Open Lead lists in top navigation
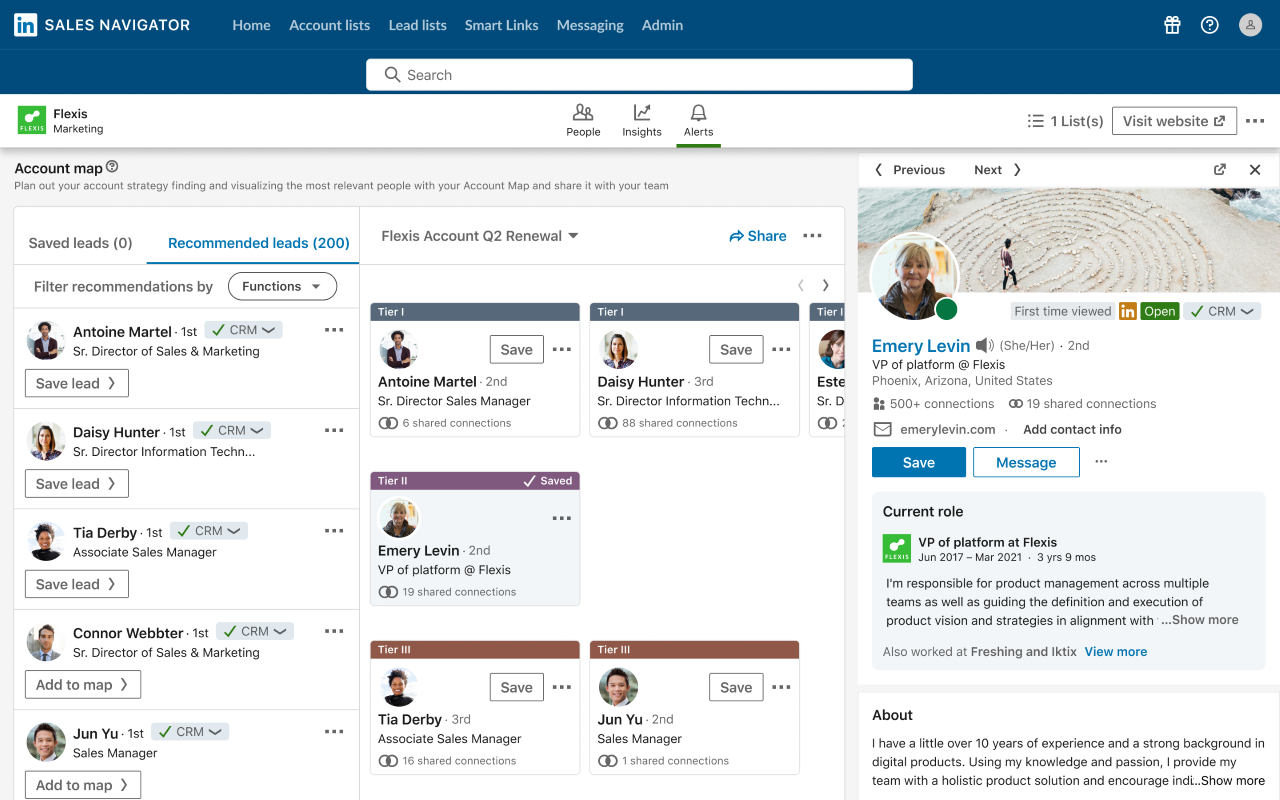The width and height of the screenshot is (1280, 800). tap(417, 25)
